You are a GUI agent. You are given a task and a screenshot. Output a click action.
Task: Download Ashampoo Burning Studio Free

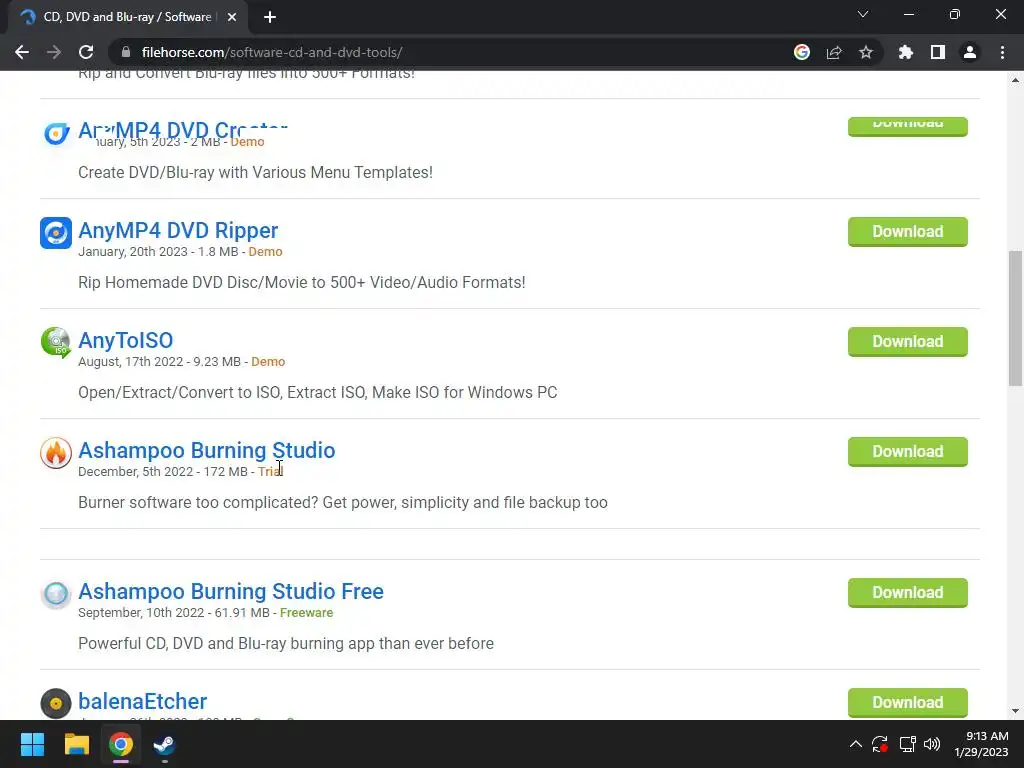908,593
